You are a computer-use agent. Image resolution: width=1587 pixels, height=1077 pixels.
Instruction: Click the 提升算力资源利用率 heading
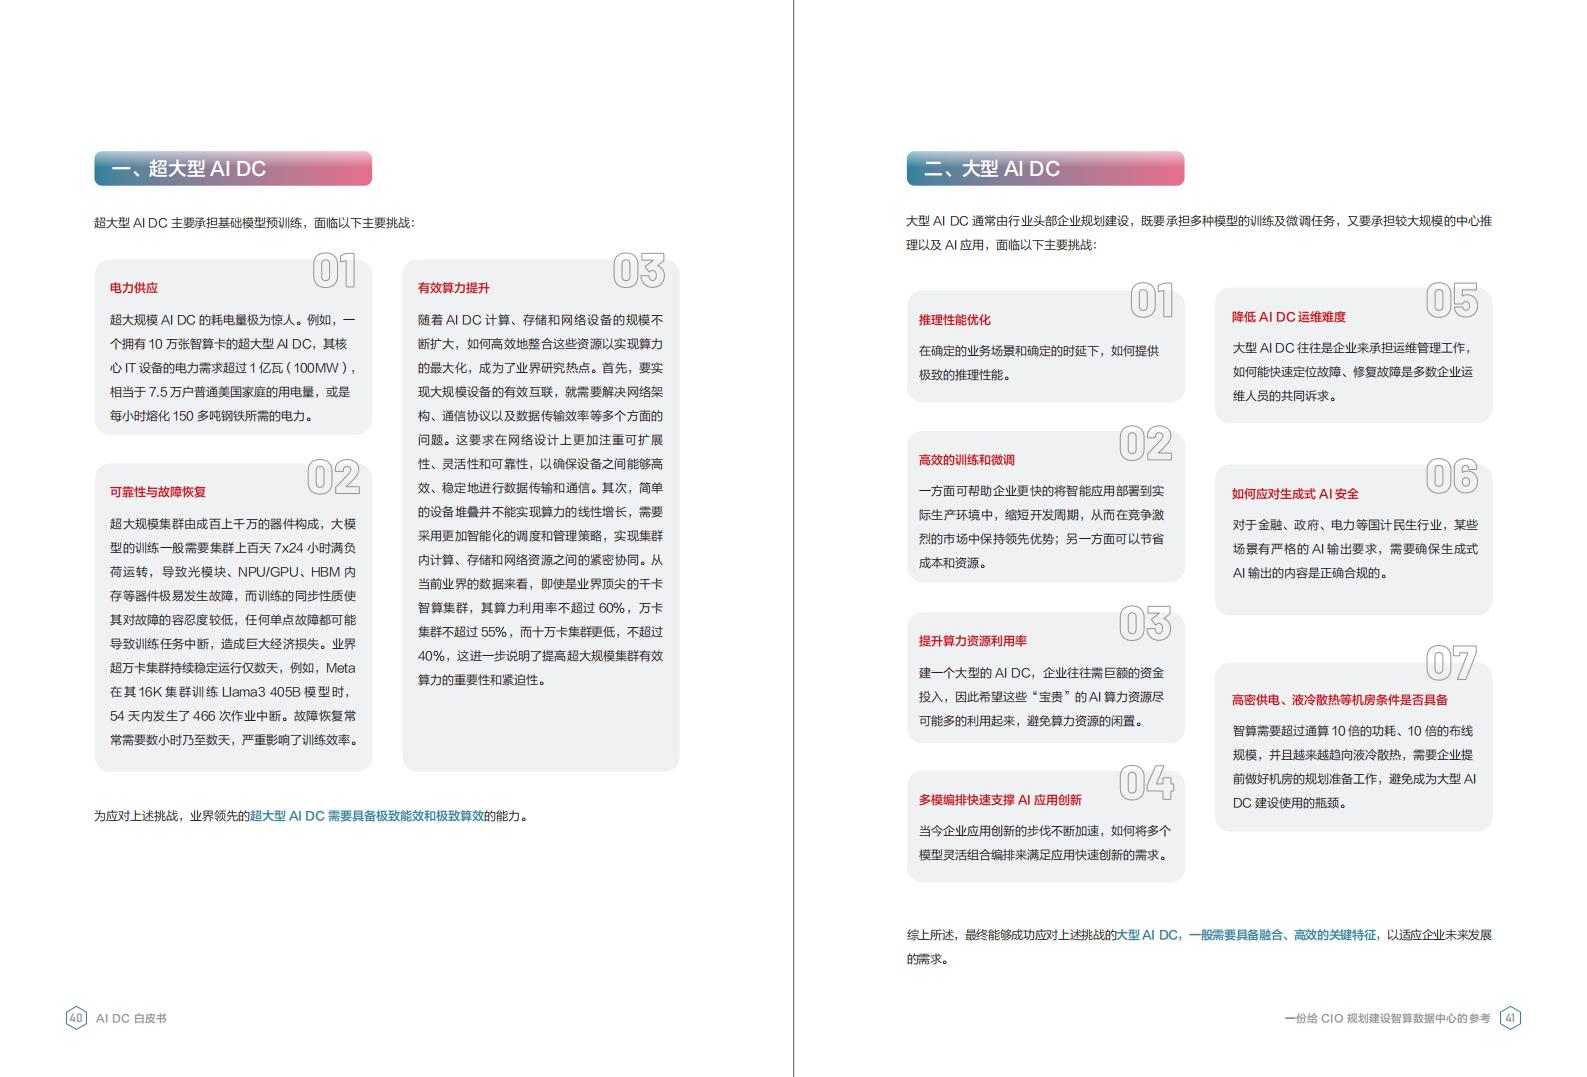(x=973, y=641)
